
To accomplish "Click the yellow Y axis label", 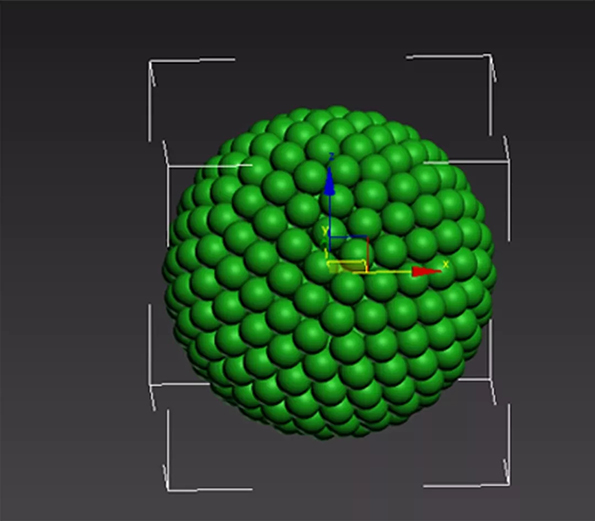I will 325,230.
